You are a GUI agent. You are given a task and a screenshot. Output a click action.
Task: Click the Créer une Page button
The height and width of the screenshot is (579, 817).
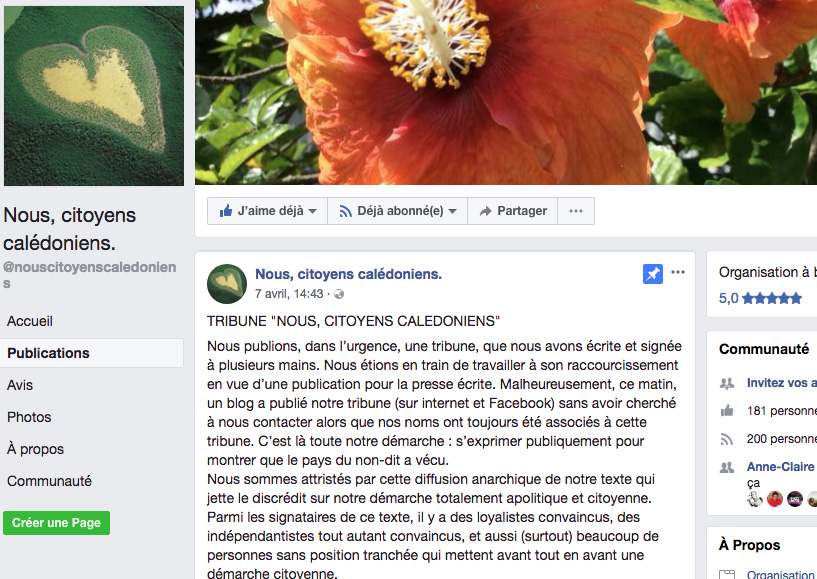(x=56, y=523)
